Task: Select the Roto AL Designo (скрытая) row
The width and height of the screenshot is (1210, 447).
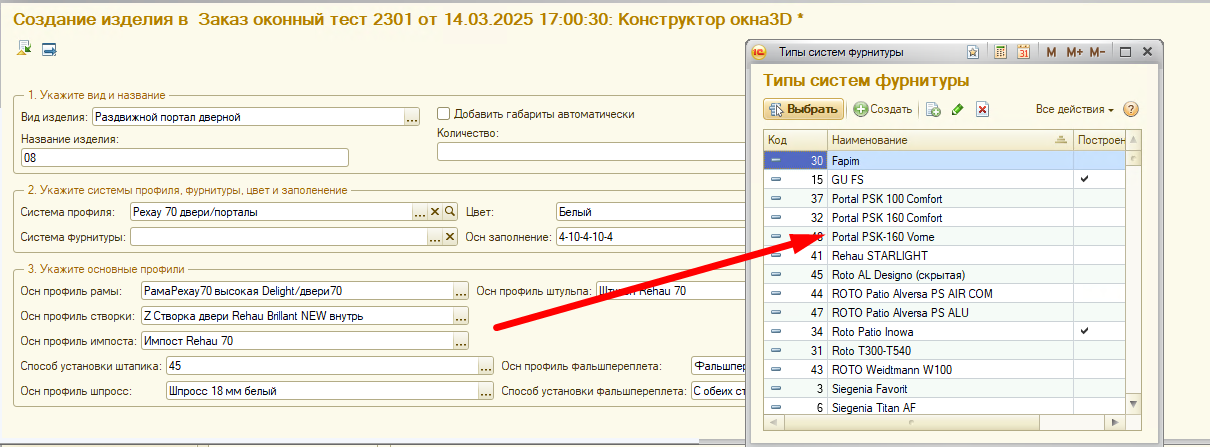Action: [x=945, y=274]
